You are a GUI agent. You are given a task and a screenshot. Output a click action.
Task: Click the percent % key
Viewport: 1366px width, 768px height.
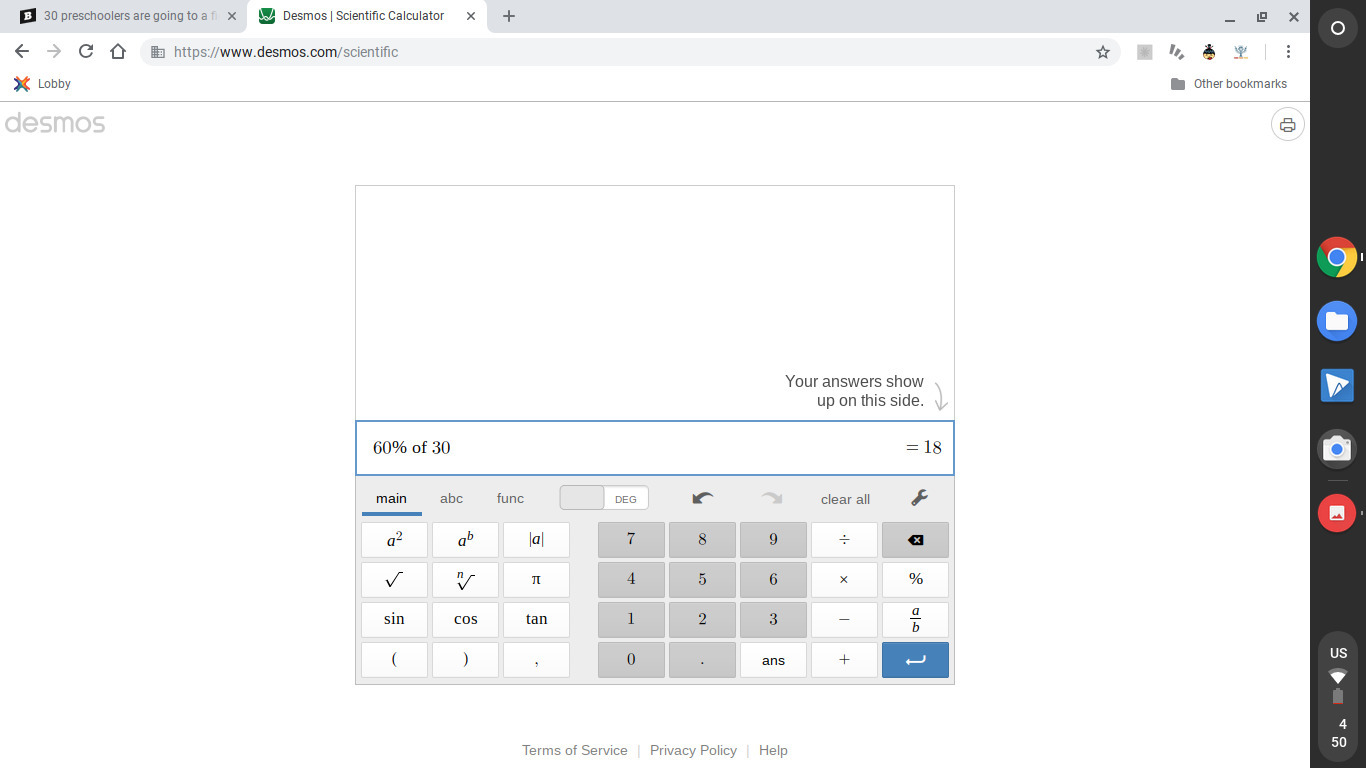coord(915,580)
